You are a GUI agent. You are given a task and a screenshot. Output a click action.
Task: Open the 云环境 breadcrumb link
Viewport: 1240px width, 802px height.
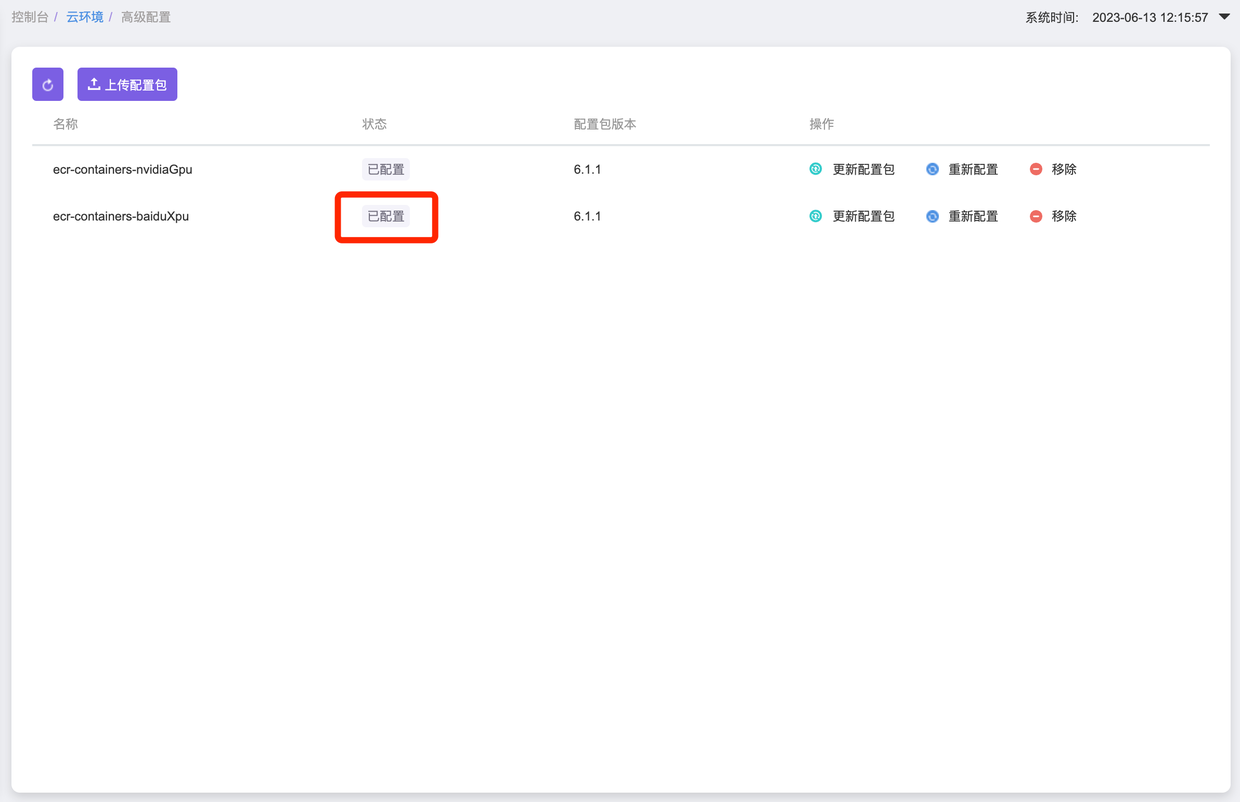tap(85, 17)
